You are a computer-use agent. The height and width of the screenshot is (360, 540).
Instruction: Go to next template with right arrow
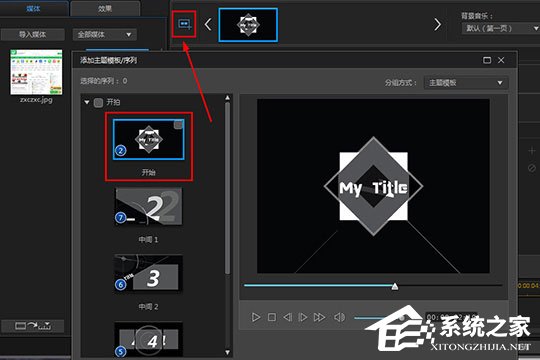[437, 24]
